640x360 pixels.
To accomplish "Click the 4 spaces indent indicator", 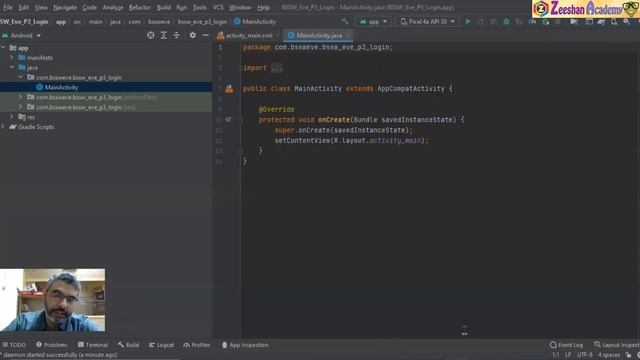I will [609, 355].
